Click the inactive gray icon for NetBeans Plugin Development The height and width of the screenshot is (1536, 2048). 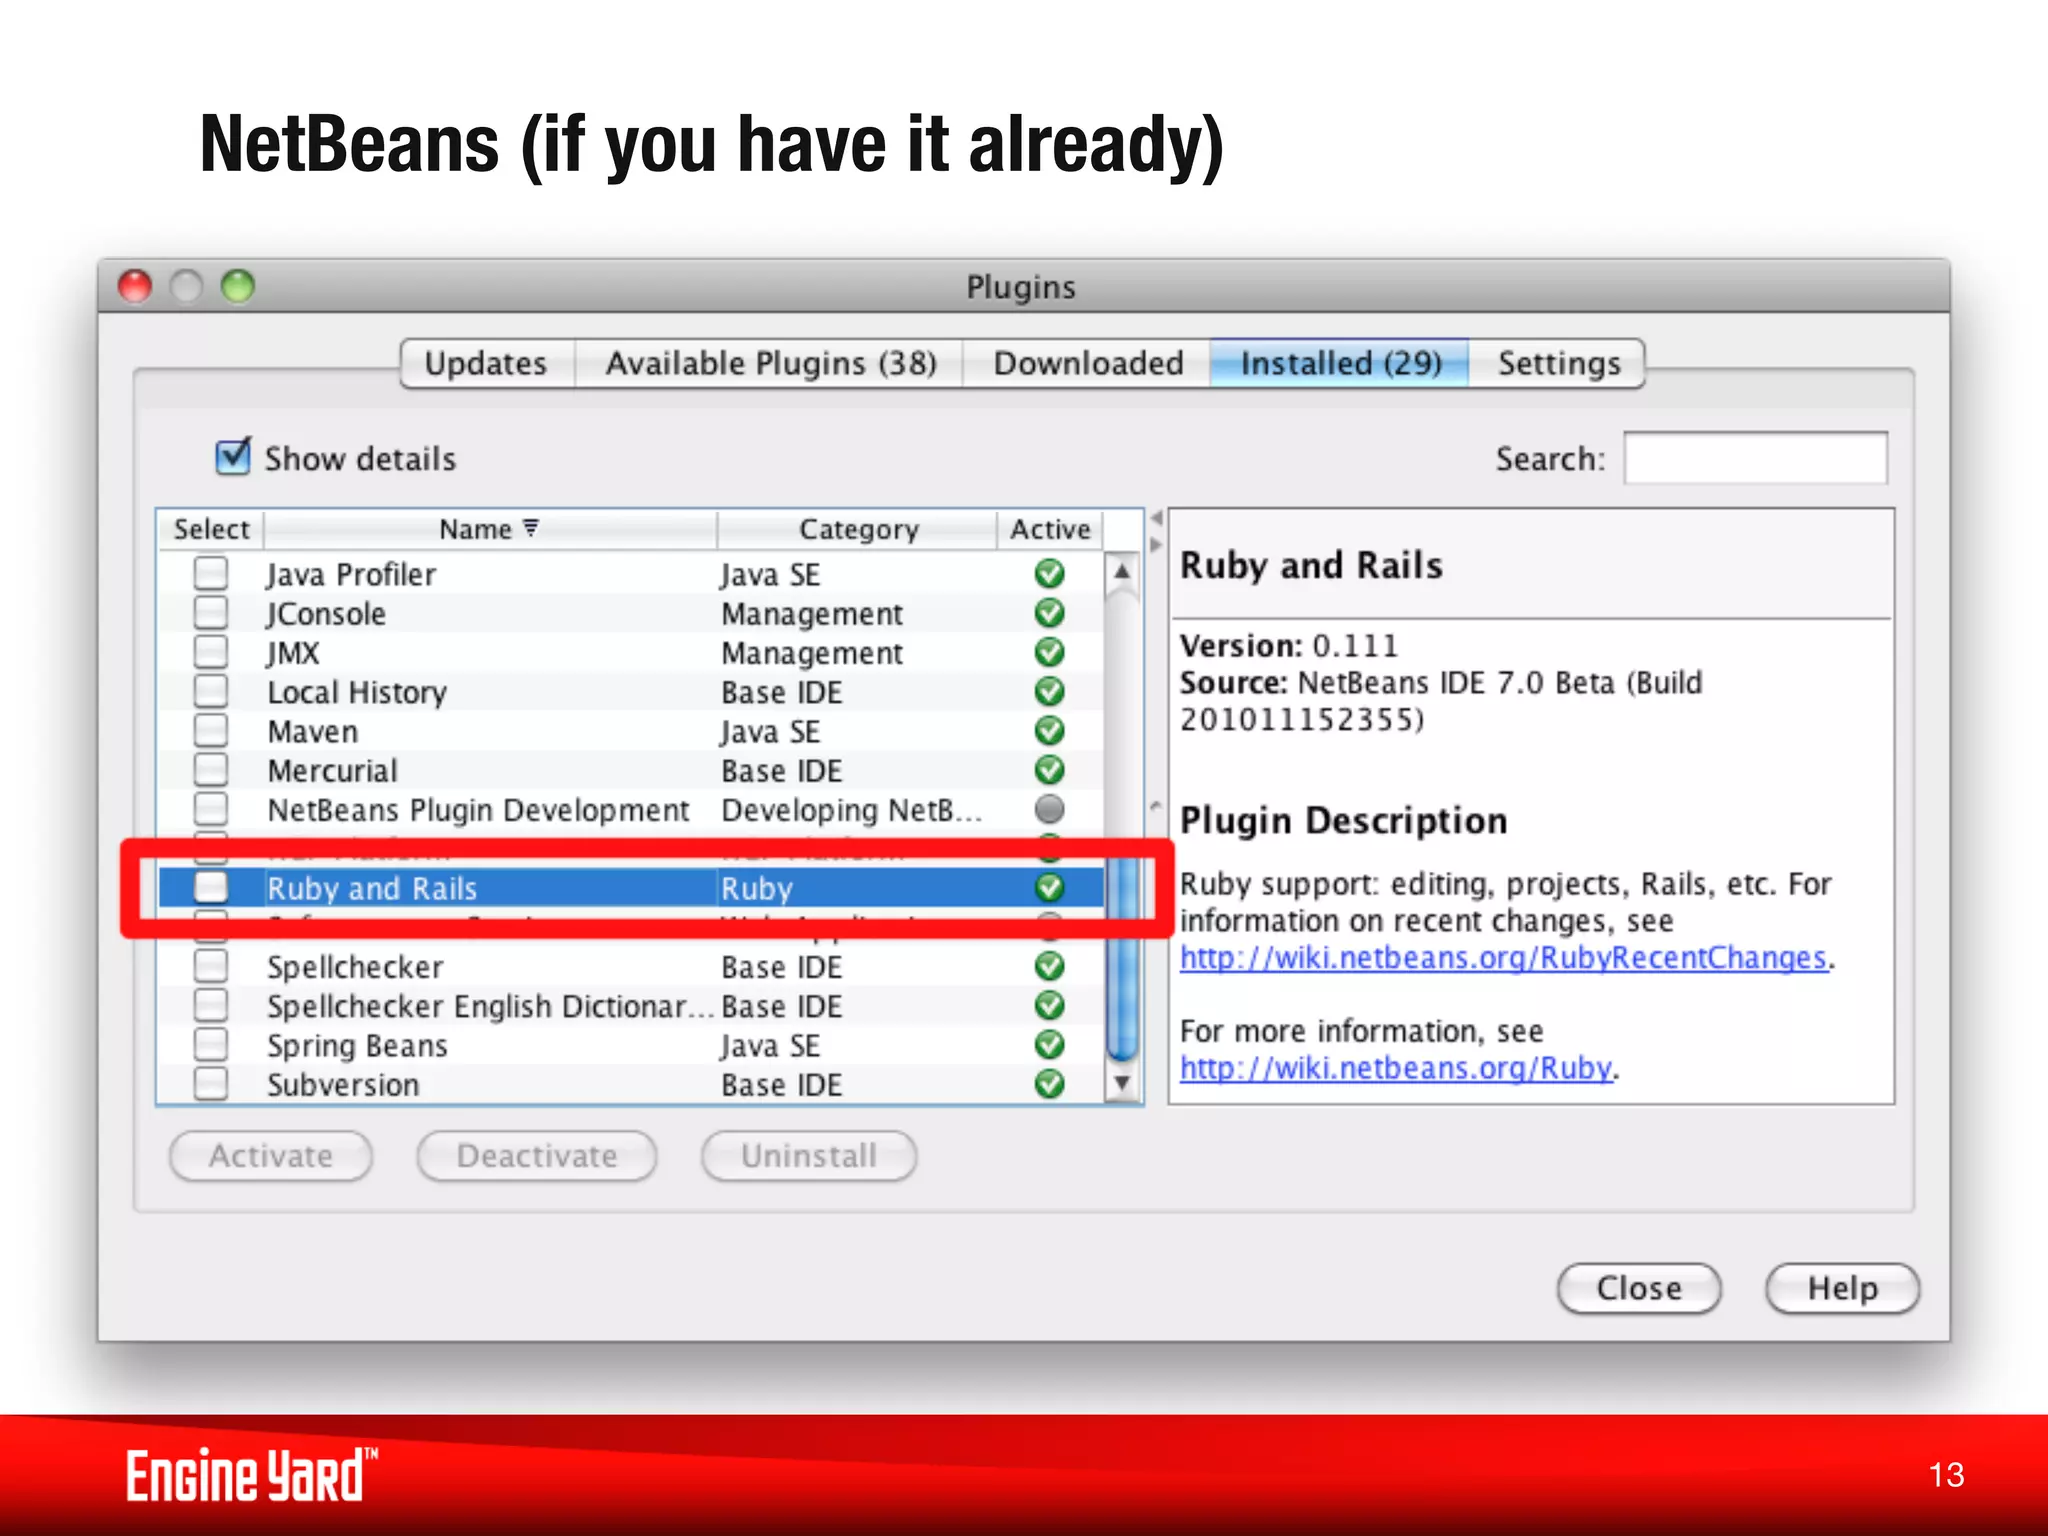[1049, 809]
